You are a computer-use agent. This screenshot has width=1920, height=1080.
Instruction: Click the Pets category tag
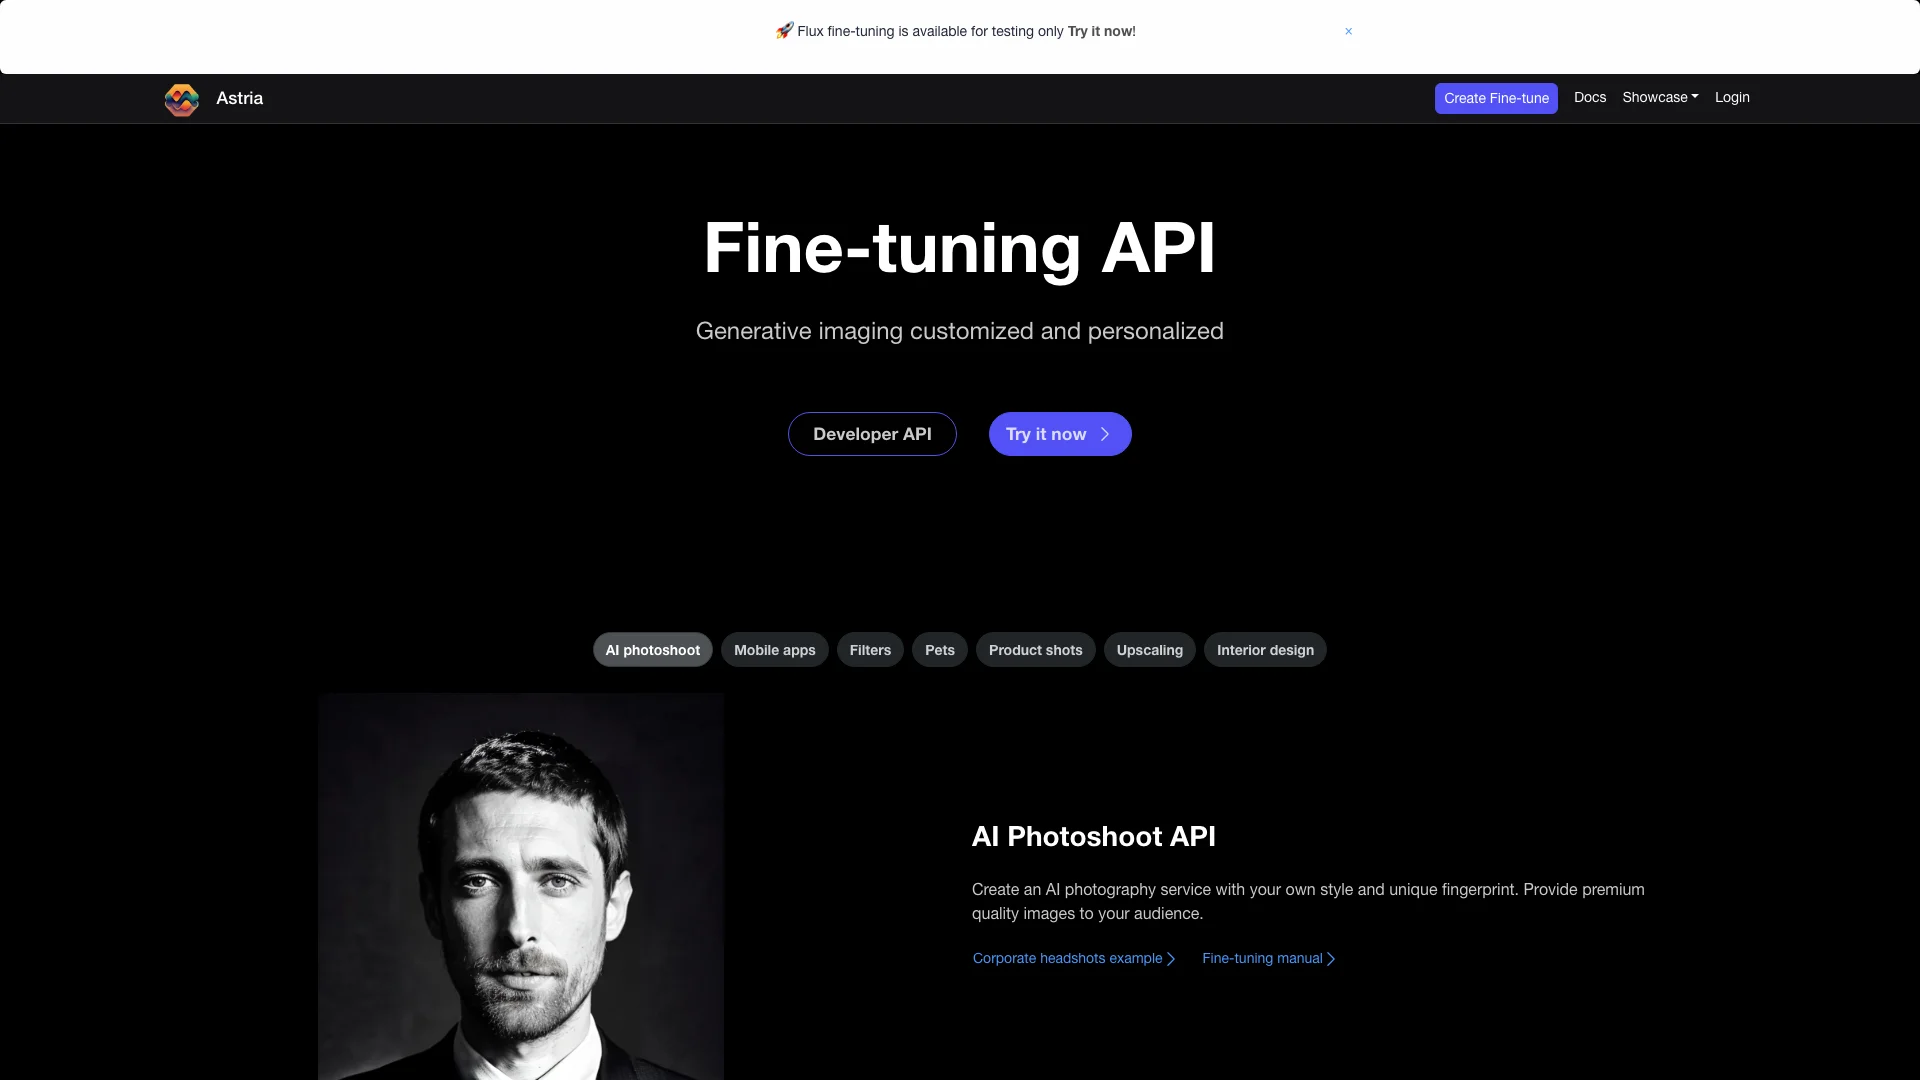coord(939,649)
